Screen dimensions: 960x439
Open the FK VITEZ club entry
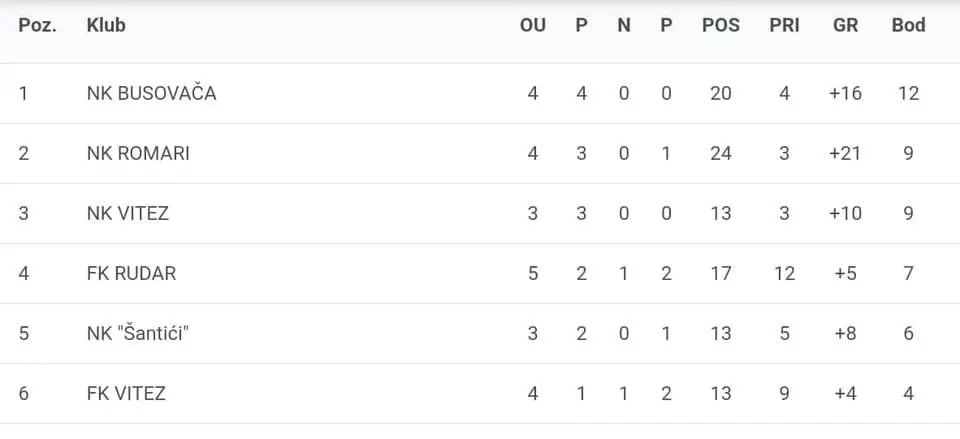tap(126, 393)
